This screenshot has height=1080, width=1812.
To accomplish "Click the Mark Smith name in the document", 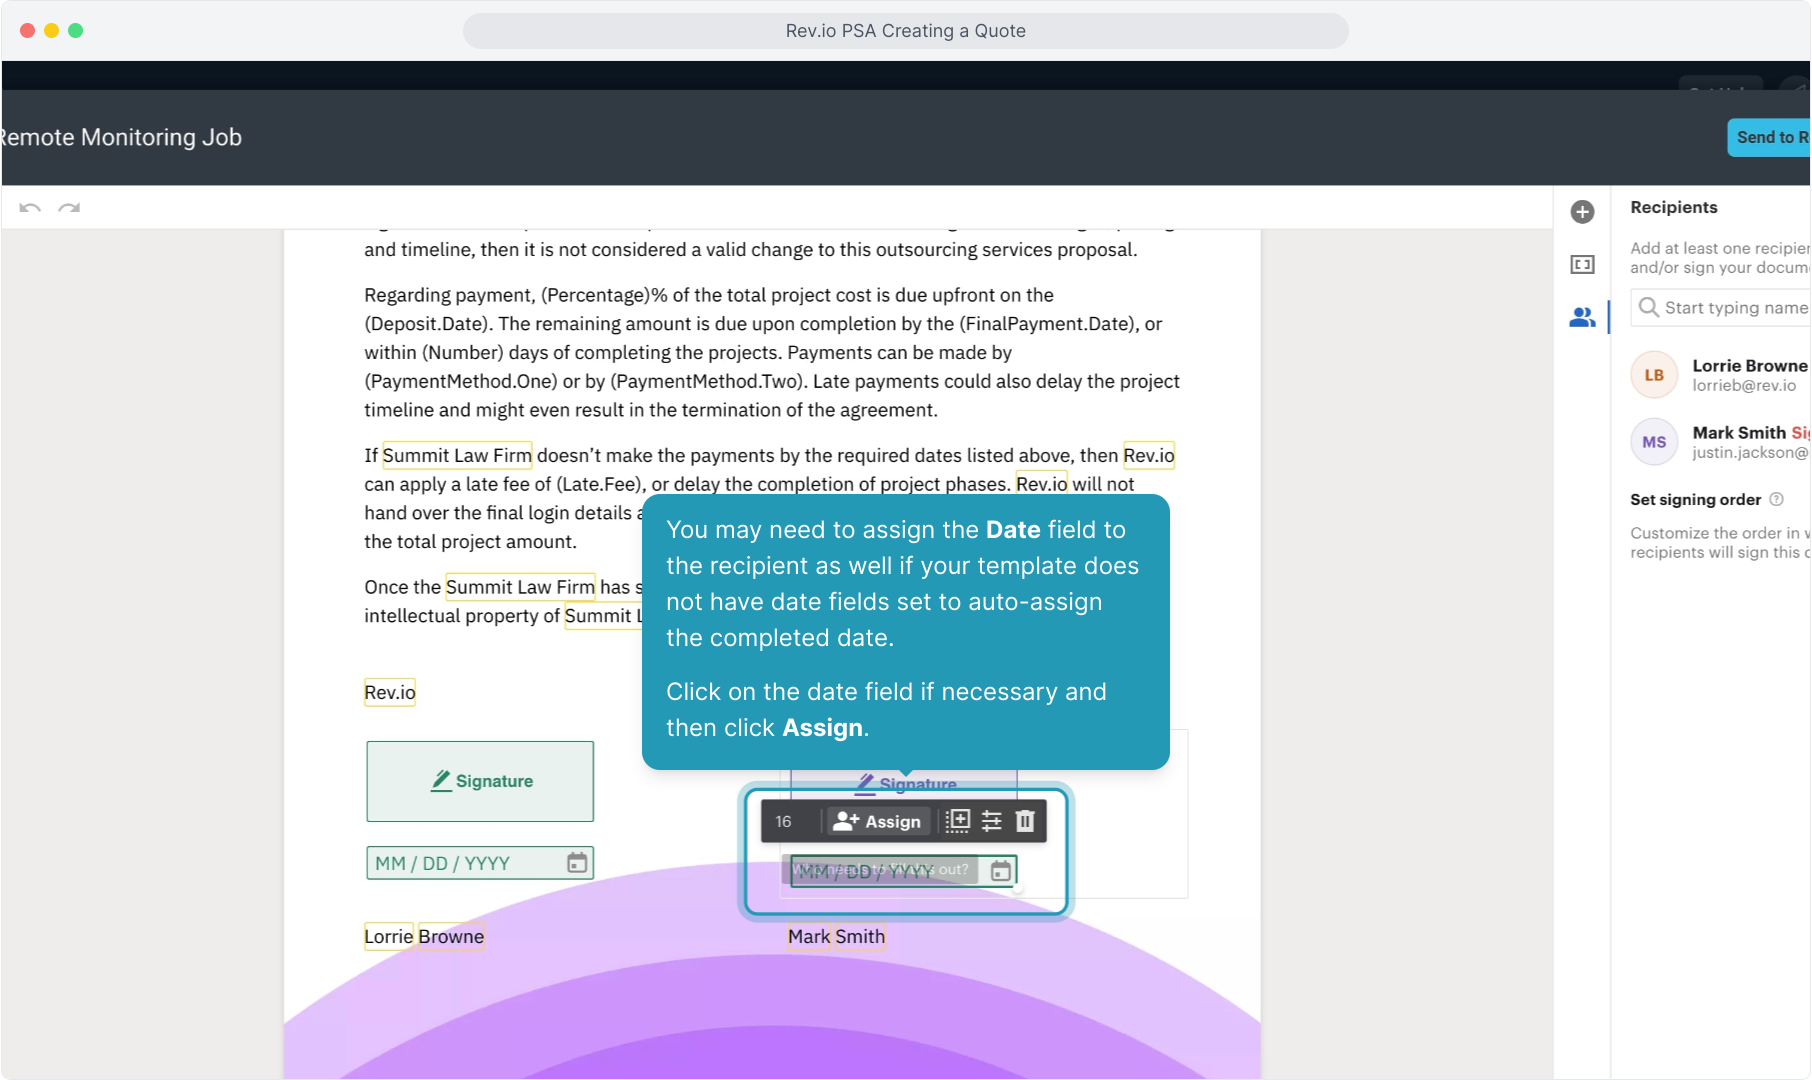I will click(x=836, y=936).
